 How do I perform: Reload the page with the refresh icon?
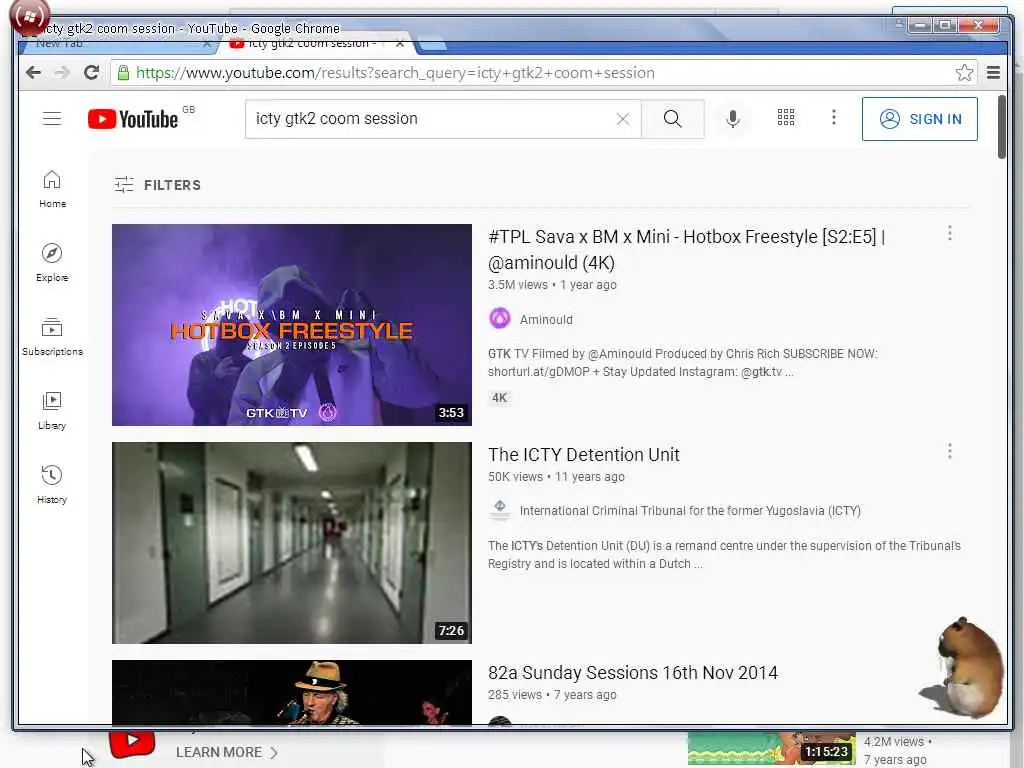point(91,72)
